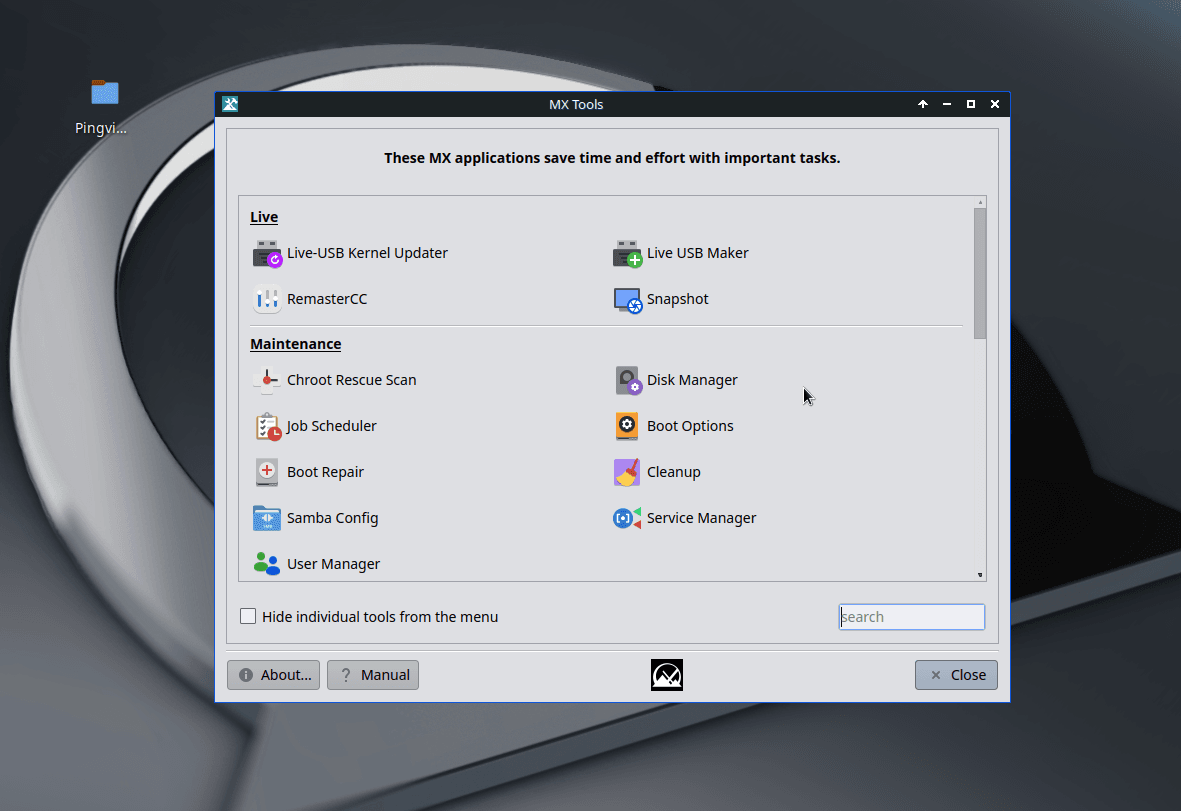
Task: Open the RemasterCC sliders icon
Action: pos(267,300)
